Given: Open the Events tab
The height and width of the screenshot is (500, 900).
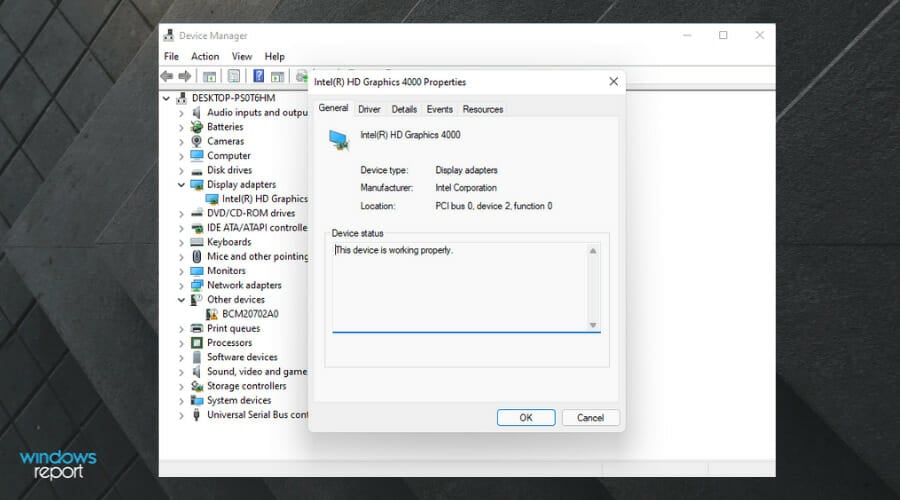Looking at the screenshot, I should point(439,109).
